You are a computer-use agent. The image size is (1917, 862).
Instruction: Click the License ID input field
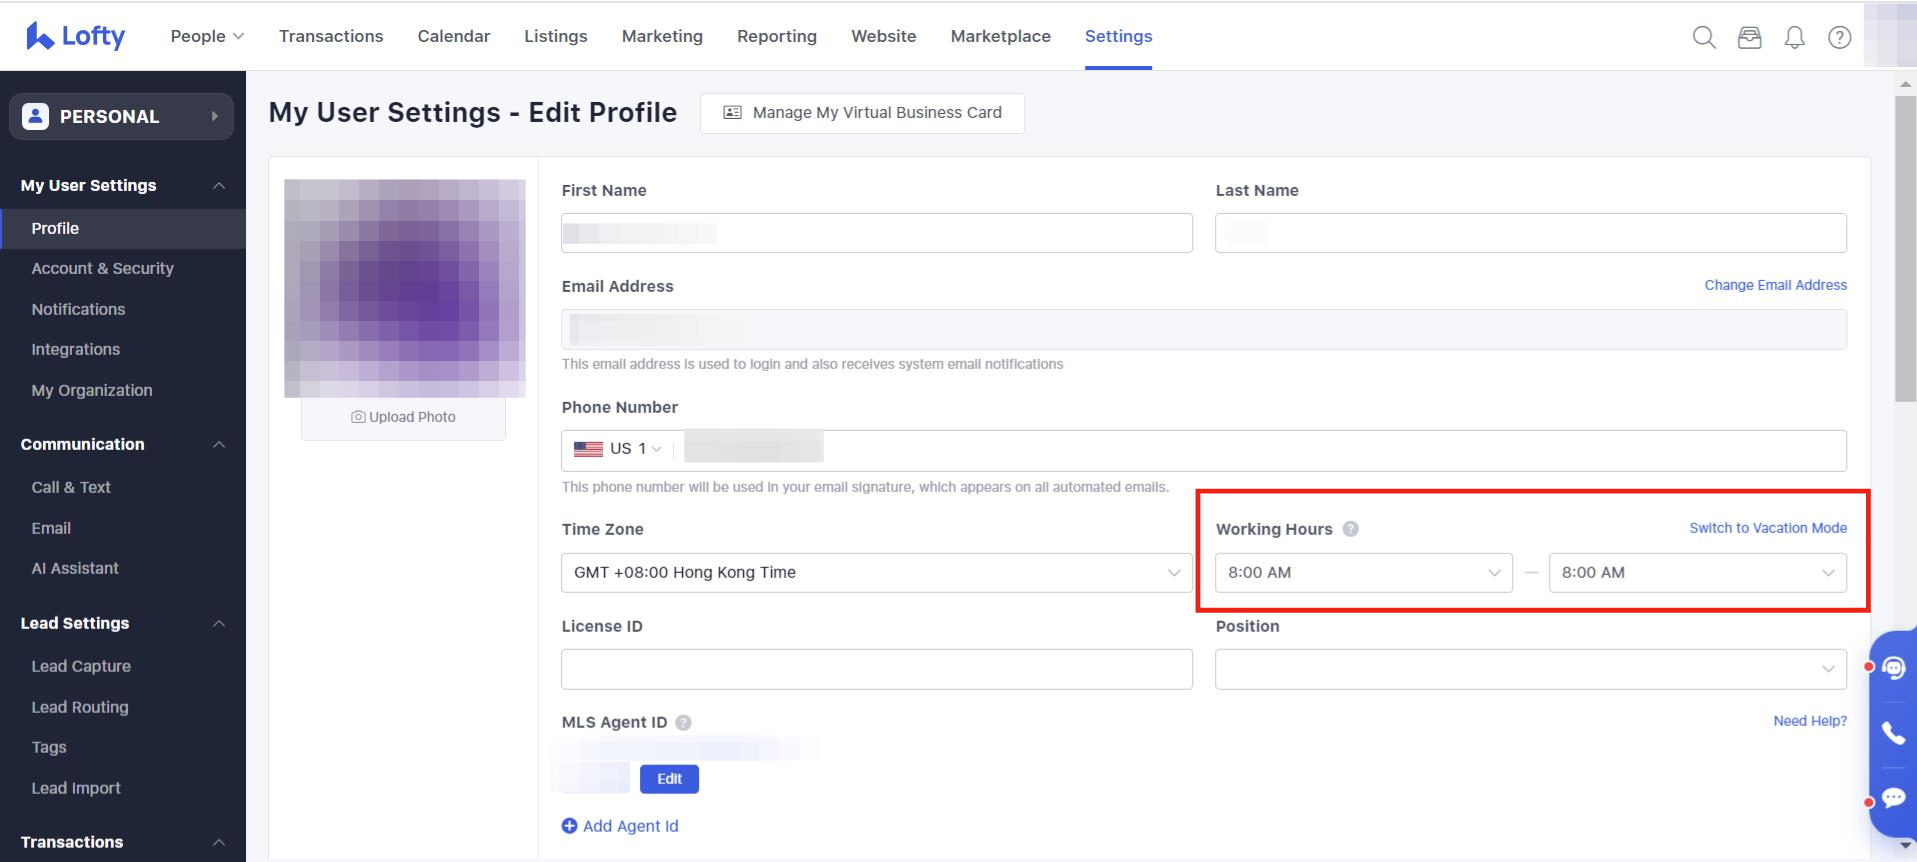click(x=876, y=669)
